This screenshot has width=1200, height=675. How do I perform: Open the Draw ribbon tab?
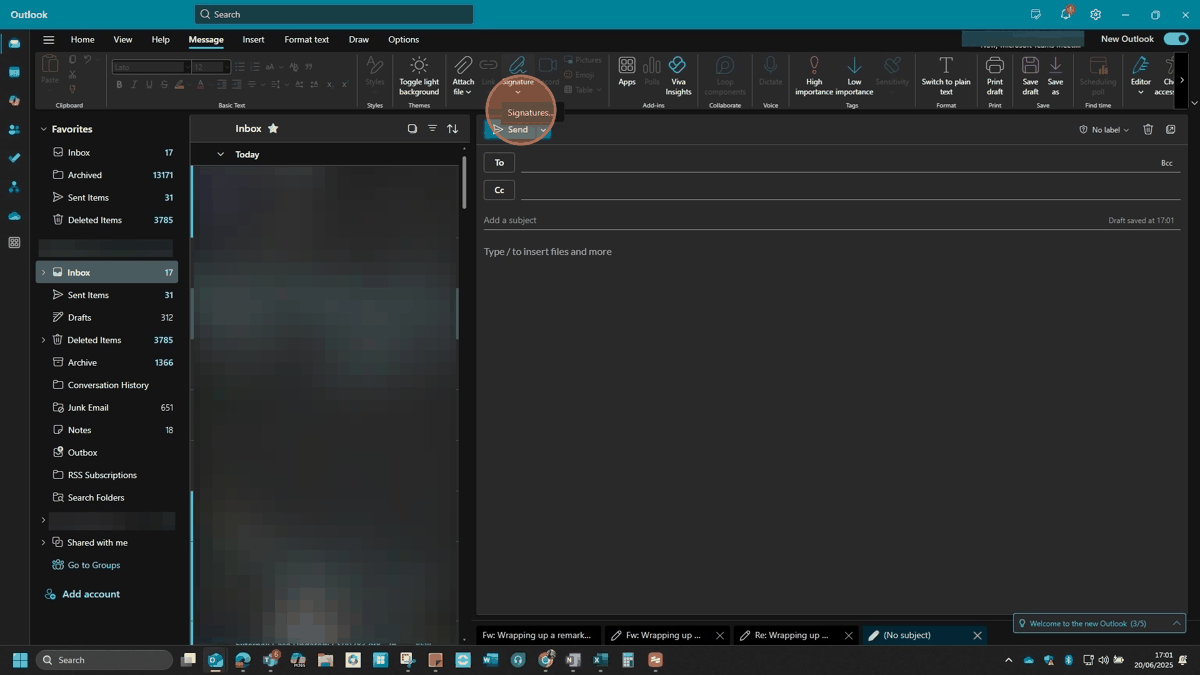359,40
